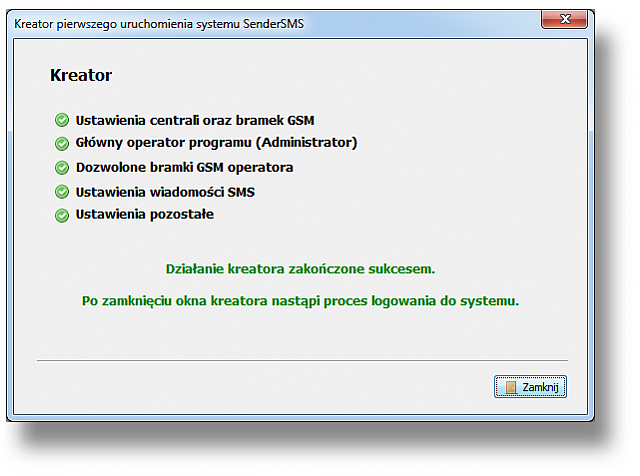Image resolution: width=640 pixels, height=476 pixels.
Task: Select the step Główny operator programu (Administrator)
Action: (216, 142)
